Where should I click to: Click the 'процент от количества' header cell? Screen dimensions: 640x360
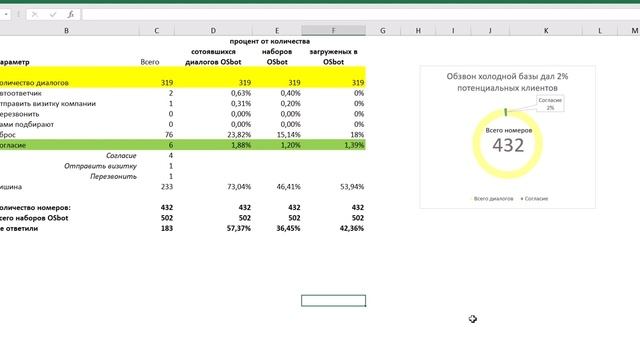(270, 41)
